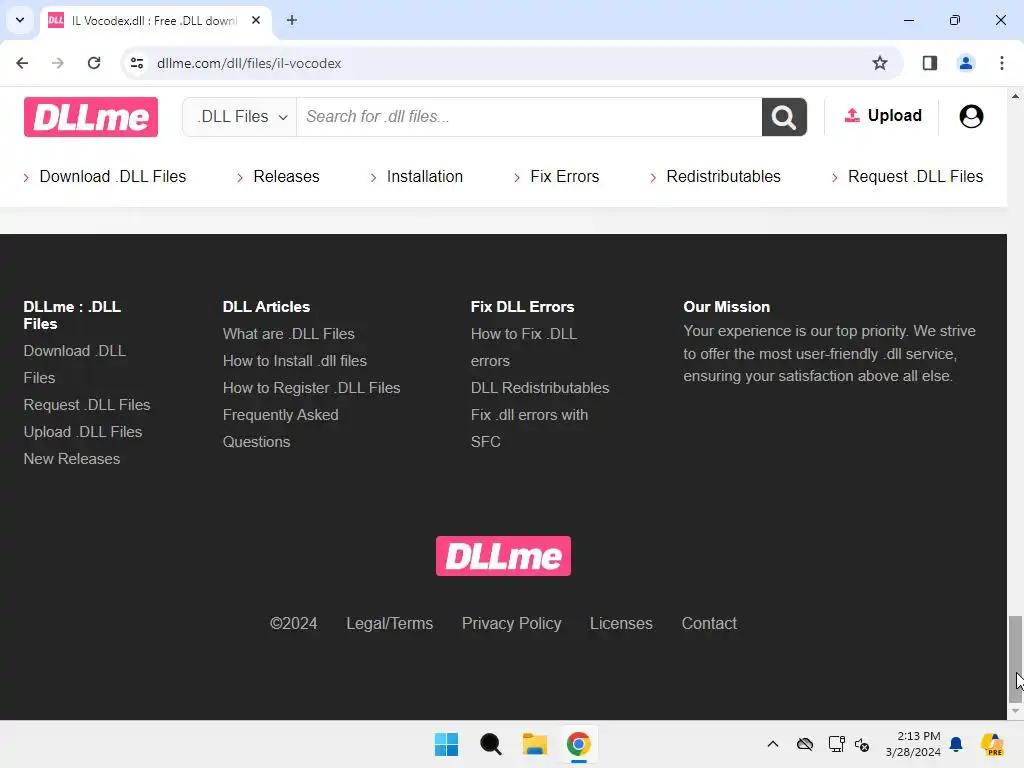Click the cloud sync tray icon
Viewport: 1024px width, 768px height.
(805, 744)
